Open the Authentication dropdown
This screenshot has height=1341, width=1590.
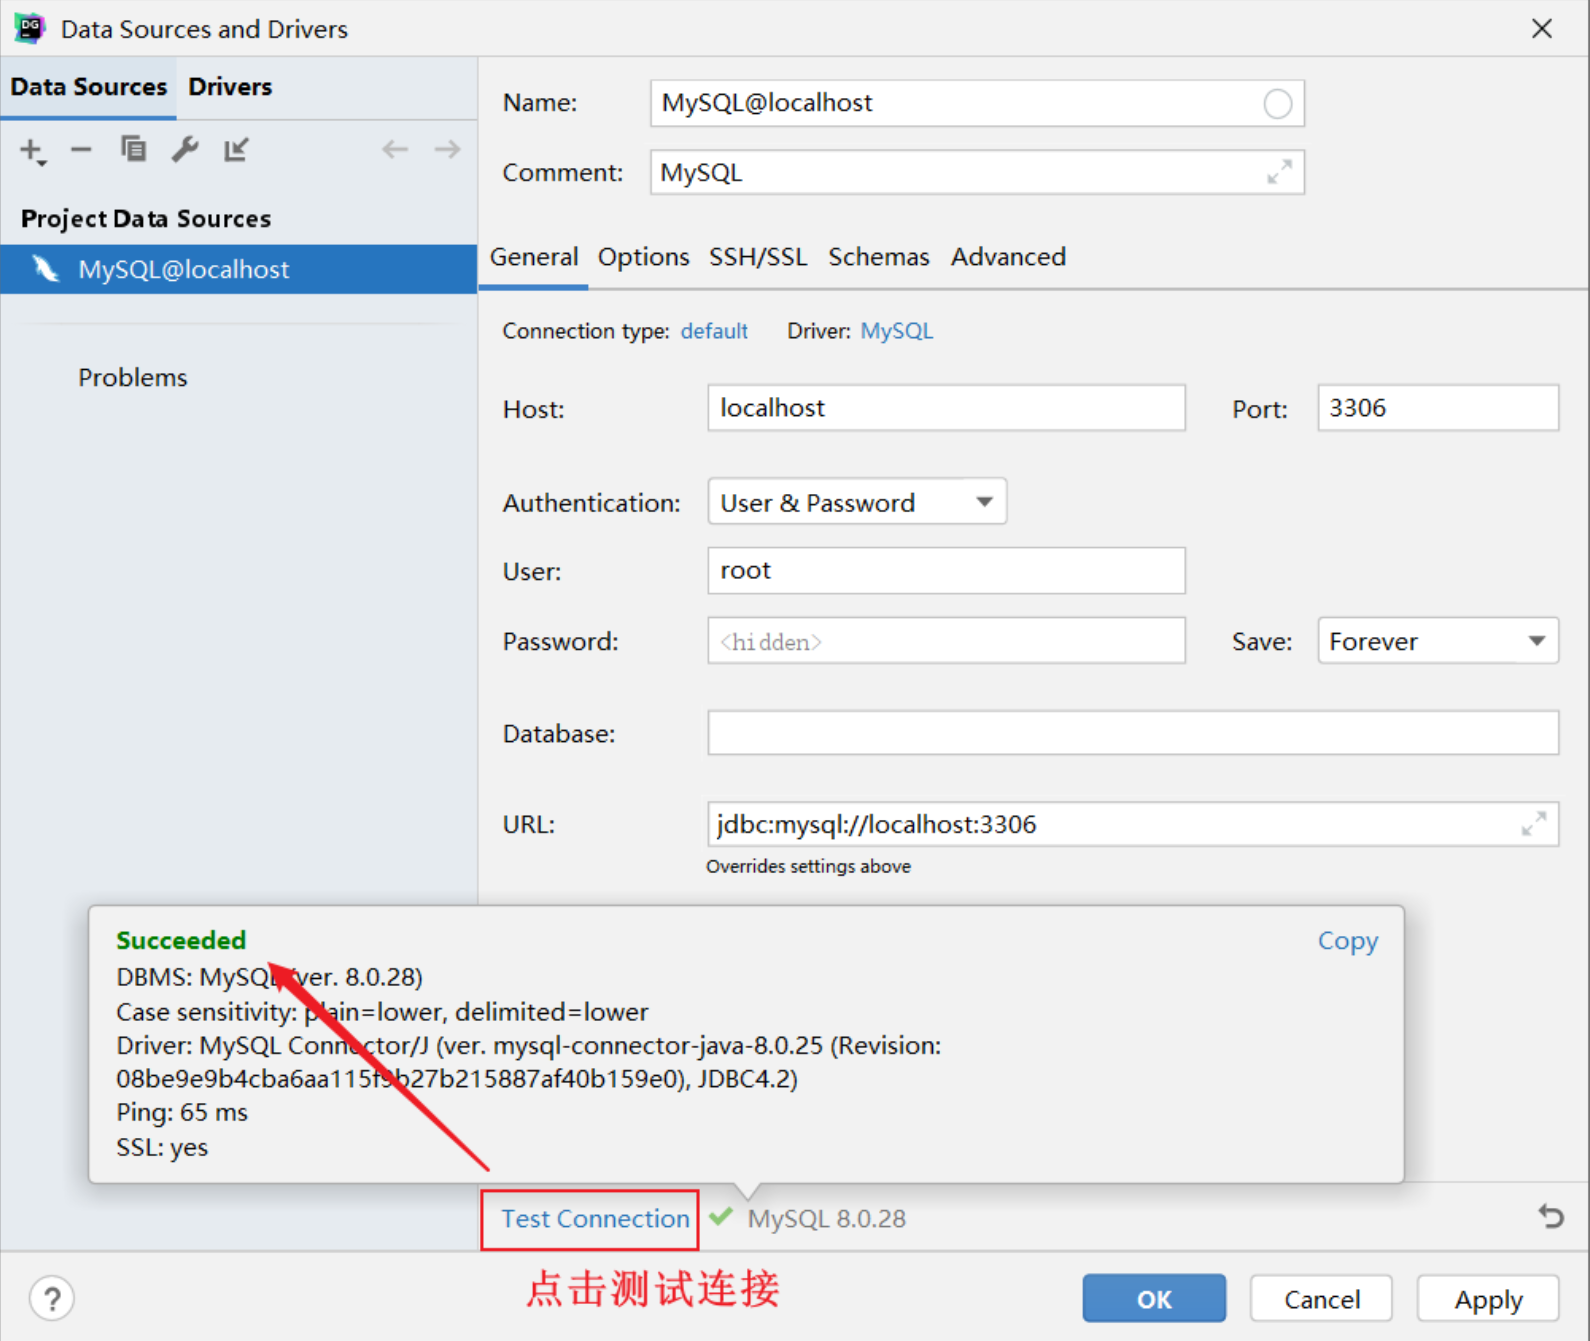pos(857,502)
